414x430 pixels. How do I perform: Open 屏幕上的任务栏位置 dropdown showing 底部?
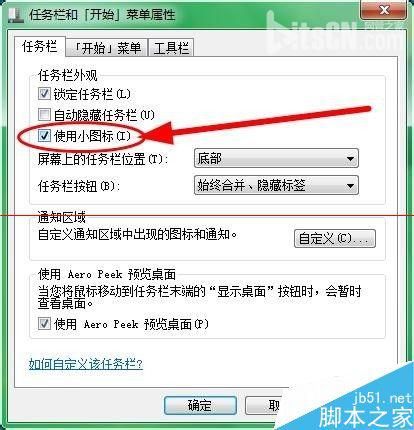[276, 158]
